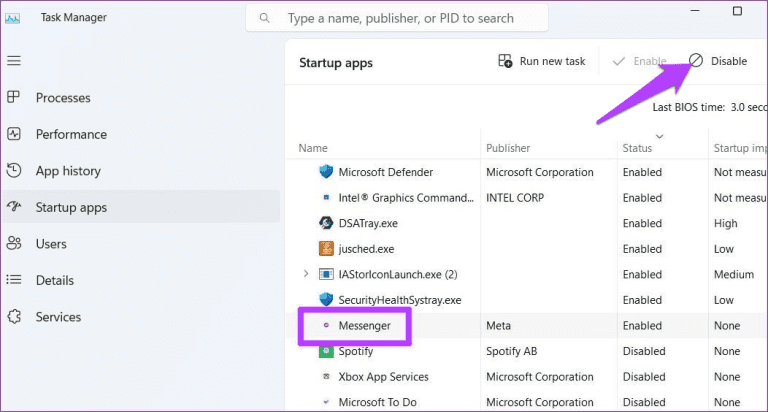Click Messenger's Enabled status cell
Image resolution: width=768 pixels, height=412 pixels.
(642, 325)
